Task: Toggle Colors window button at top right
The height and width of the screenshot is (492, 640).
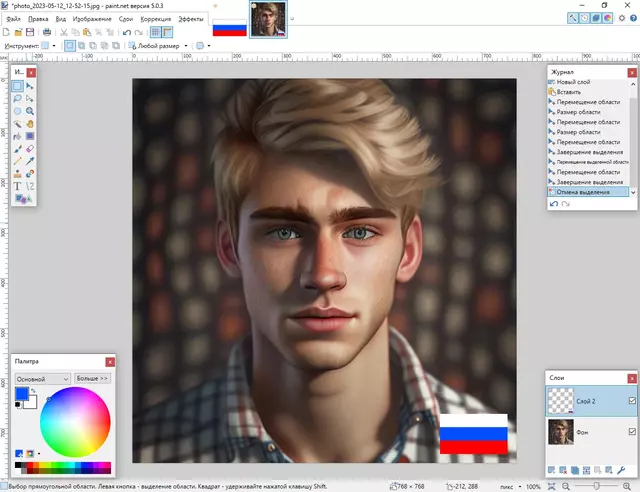Action: [607, 18]
